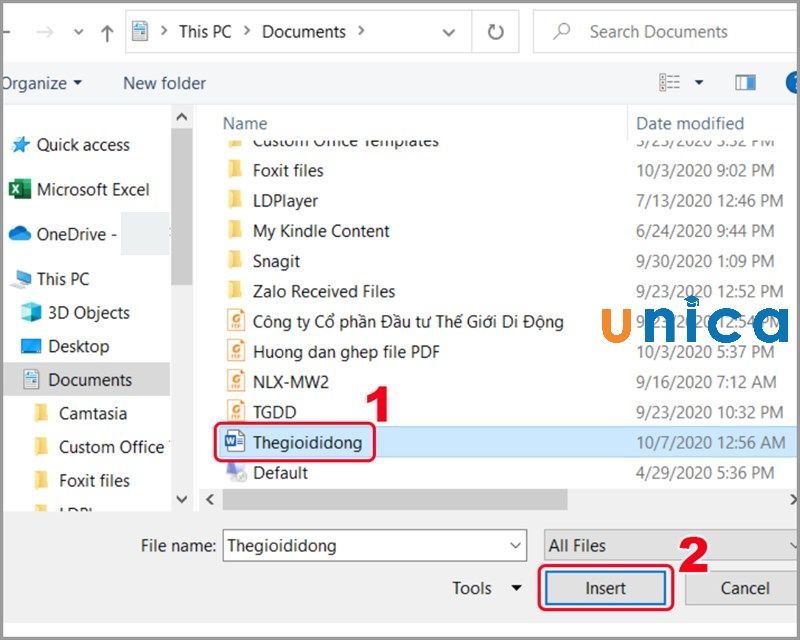Sort by the Name column header
This screenshot has width=800, height=640.
245,123
